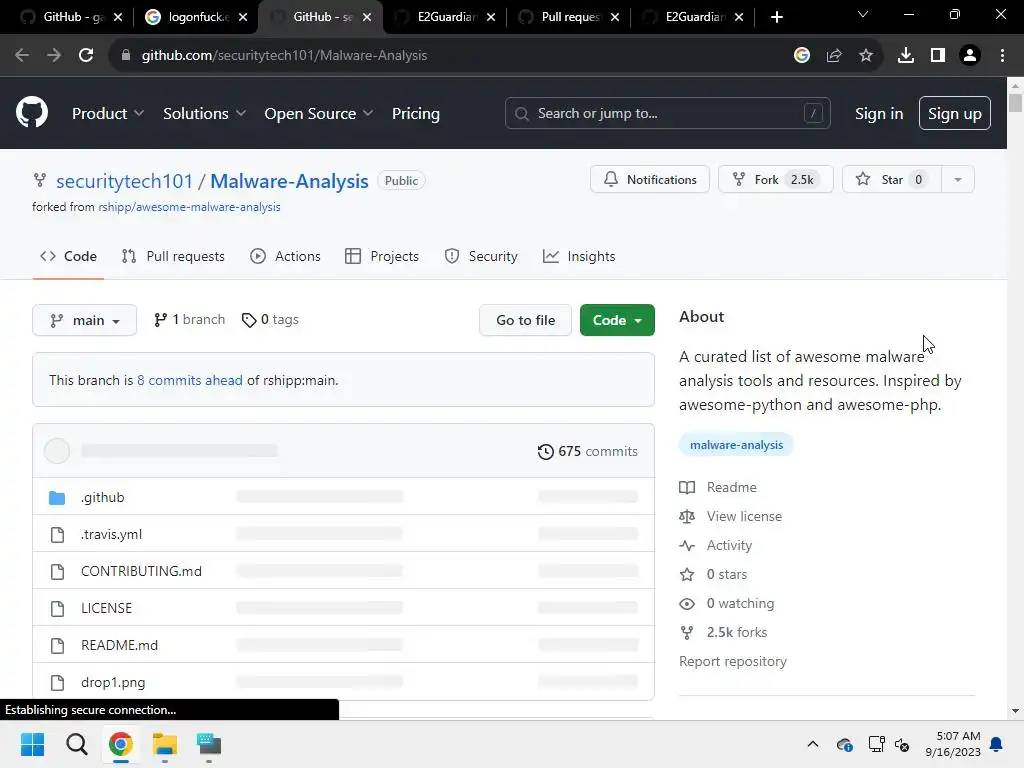Switch to the Actions tab
The height and width of the screenshot is (768, 1024).
285,257
